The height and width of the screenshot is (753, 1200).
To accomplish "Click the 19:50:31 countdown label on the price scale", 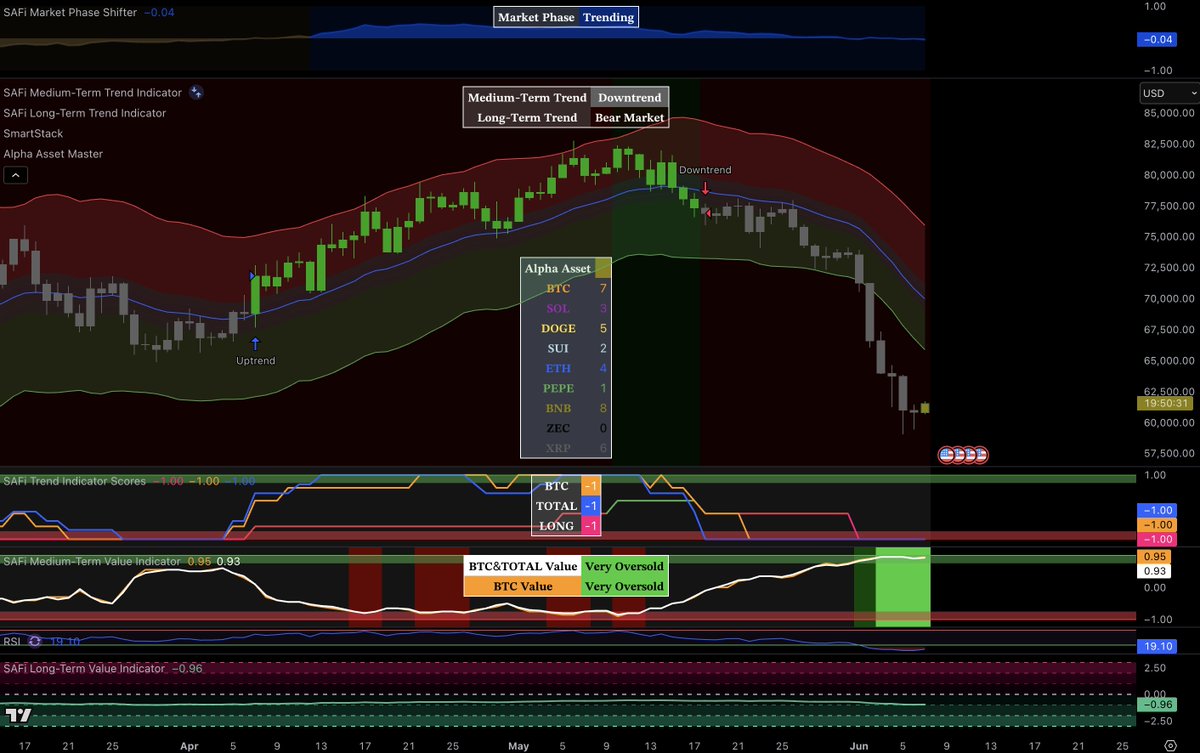I will pyautogui.click(x=1164, y=403).
